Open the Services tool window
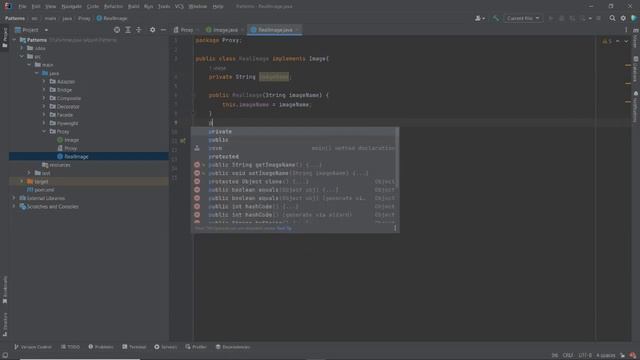This screenshot has height=360, width=640. [165, 347]
